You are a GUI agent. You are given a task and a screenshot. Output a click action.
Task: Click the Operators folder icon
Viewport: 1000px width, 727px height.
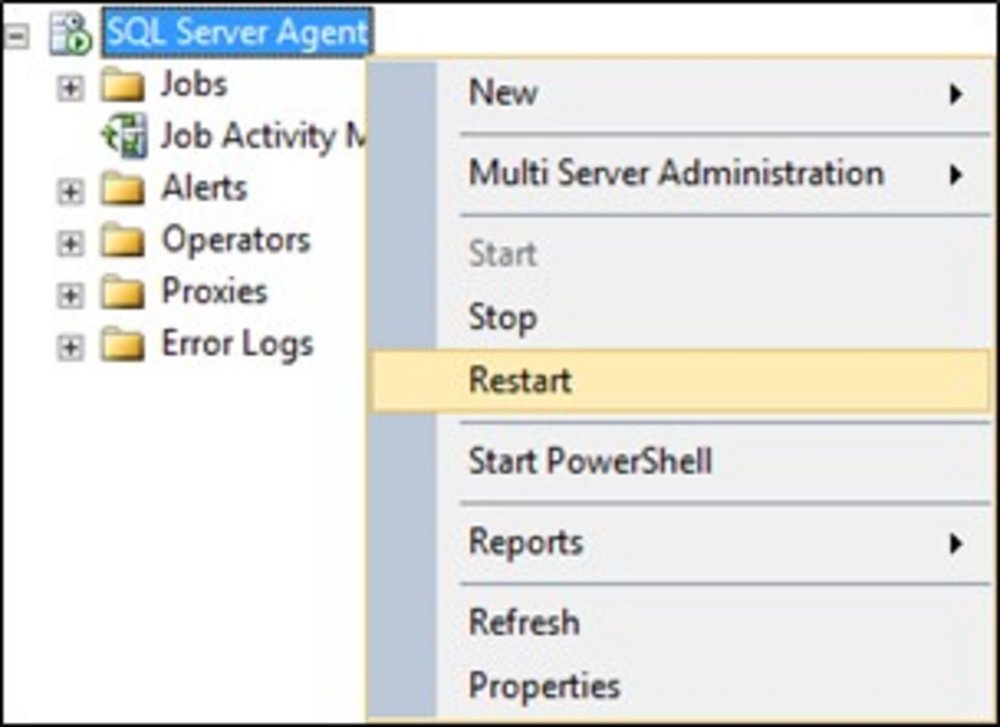[x=123, y=241]
